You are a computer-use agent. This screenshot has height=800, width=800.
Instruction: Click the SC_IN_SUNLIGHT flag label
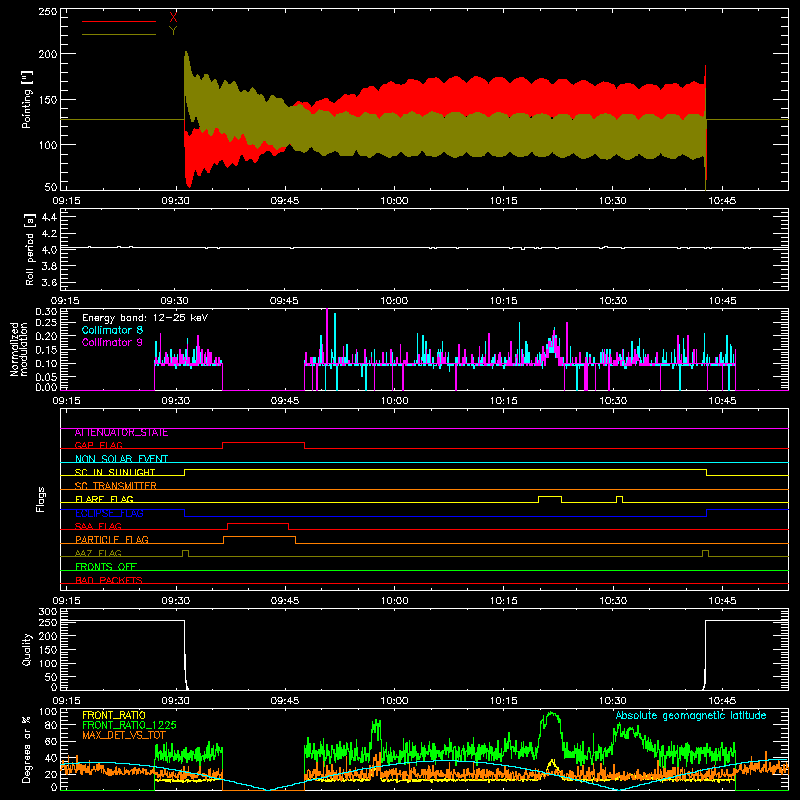coord(115,472)
